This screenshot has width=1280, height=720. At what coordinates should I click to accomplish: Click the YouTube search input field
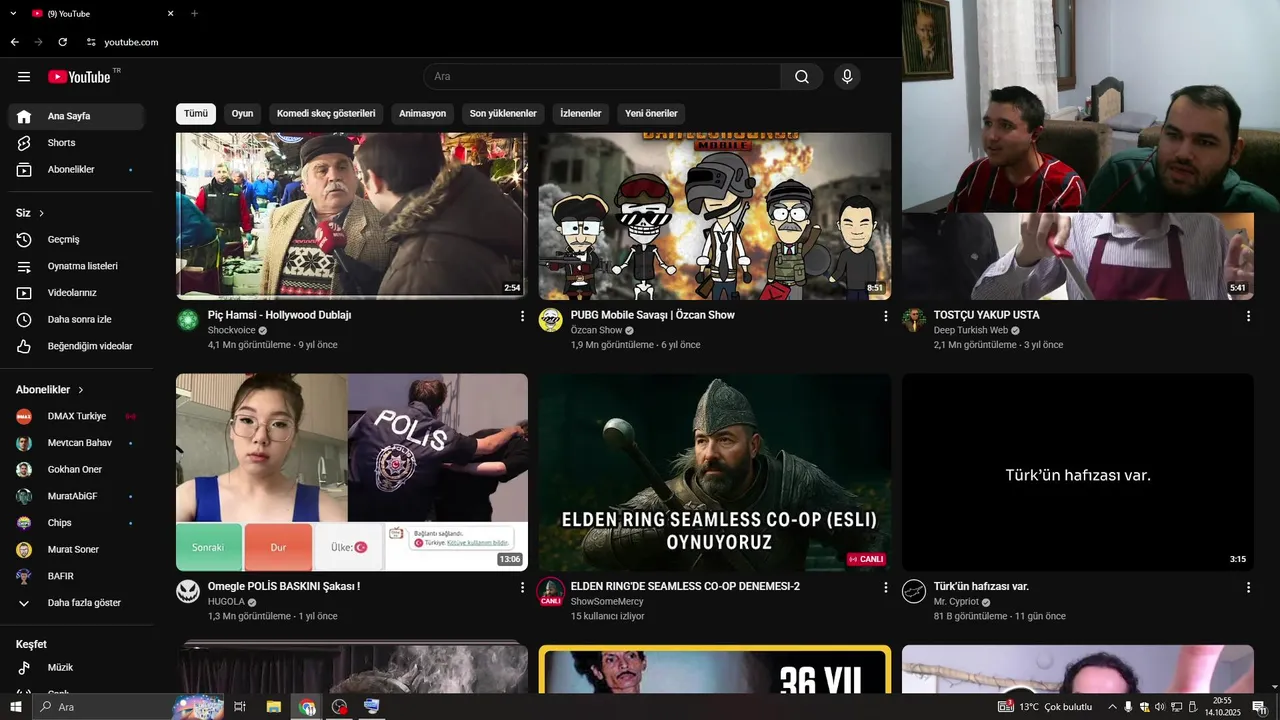pyautogui.click(x=602, y=77)
